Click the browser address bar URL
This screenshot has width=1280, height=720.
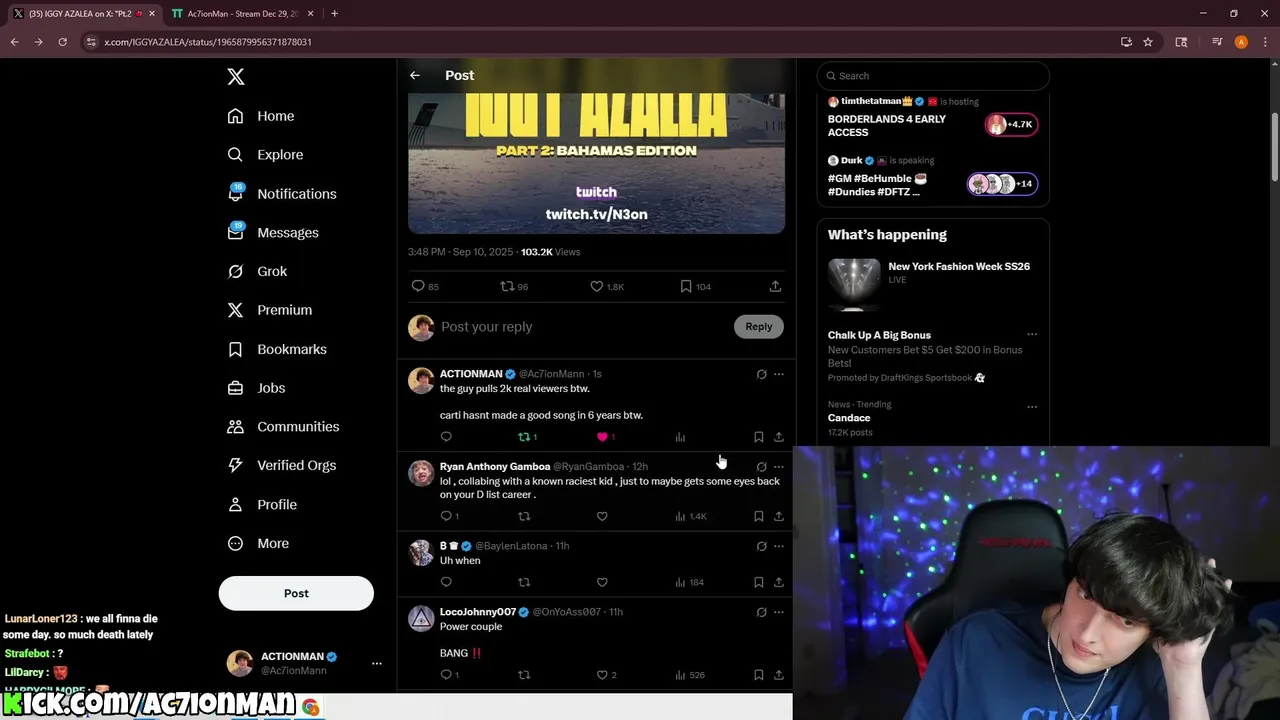(x=208, y=42)
